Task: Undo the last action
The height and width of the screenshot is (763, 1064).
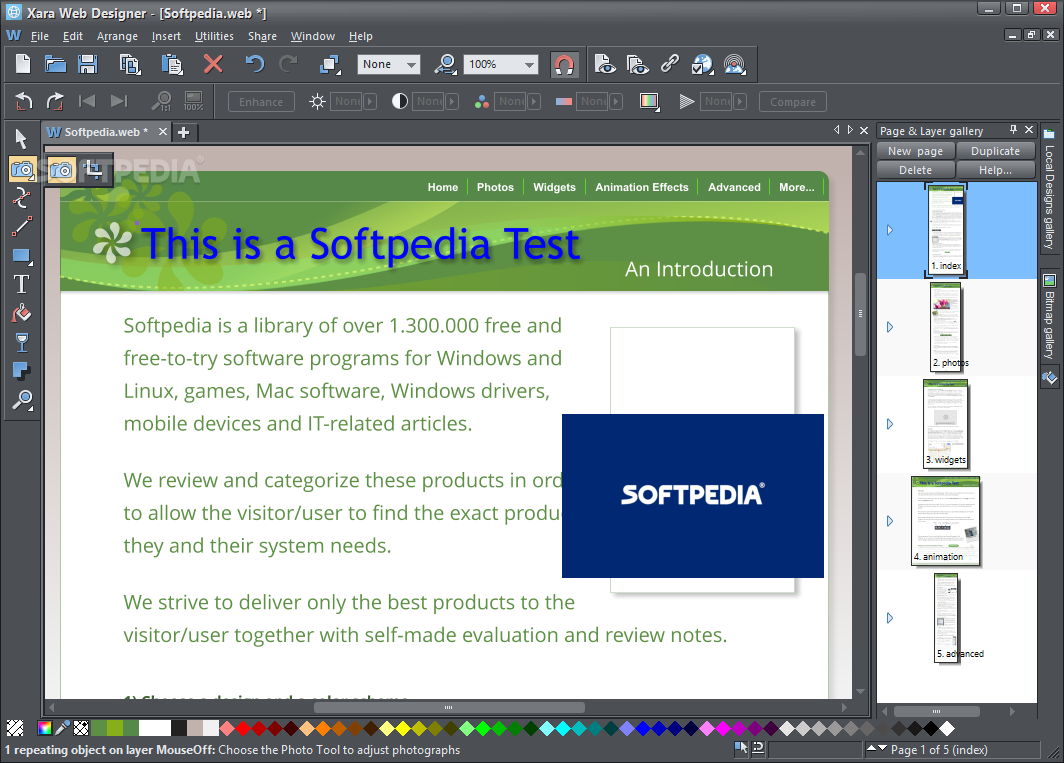Action: coord(254,64)
